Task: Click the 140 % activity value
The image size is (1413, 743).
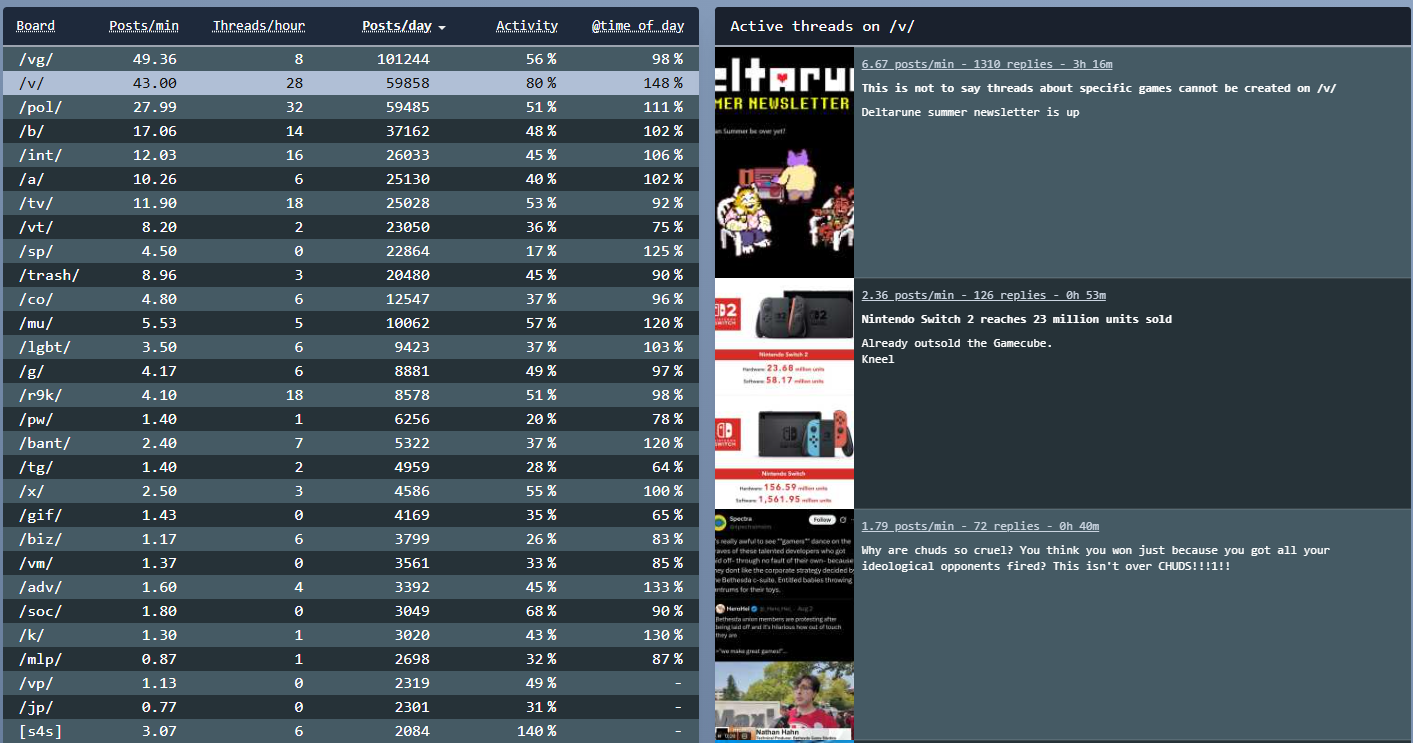Action: click(x=537, y=731)
